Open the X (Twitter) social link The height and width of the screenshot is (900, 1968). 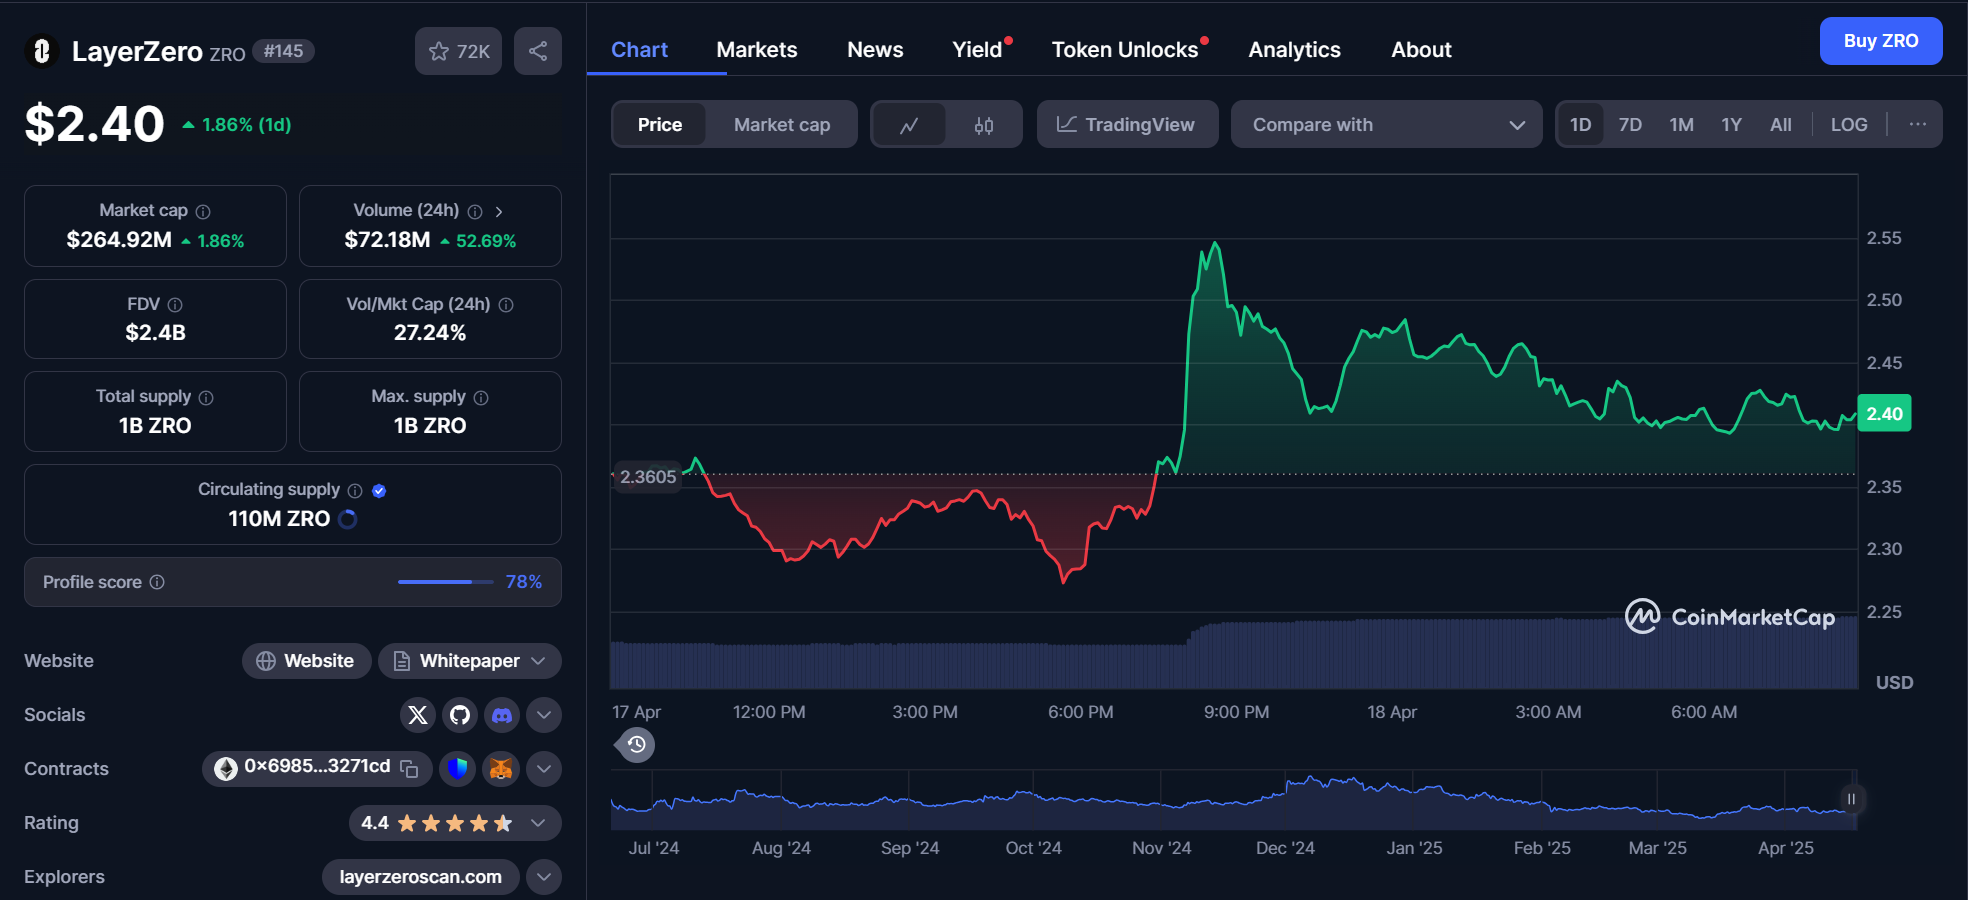[418, 715]
